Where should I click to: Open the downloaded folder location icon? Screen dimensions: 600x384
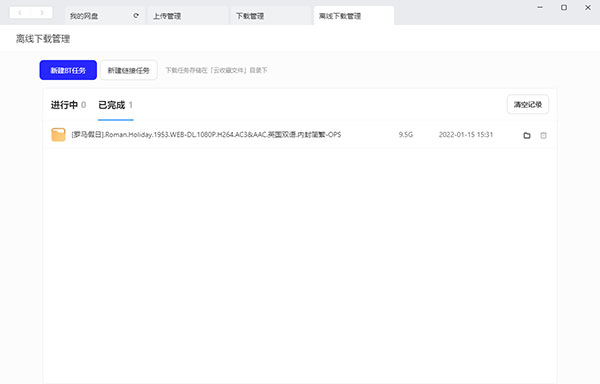[x=527, y=135]
